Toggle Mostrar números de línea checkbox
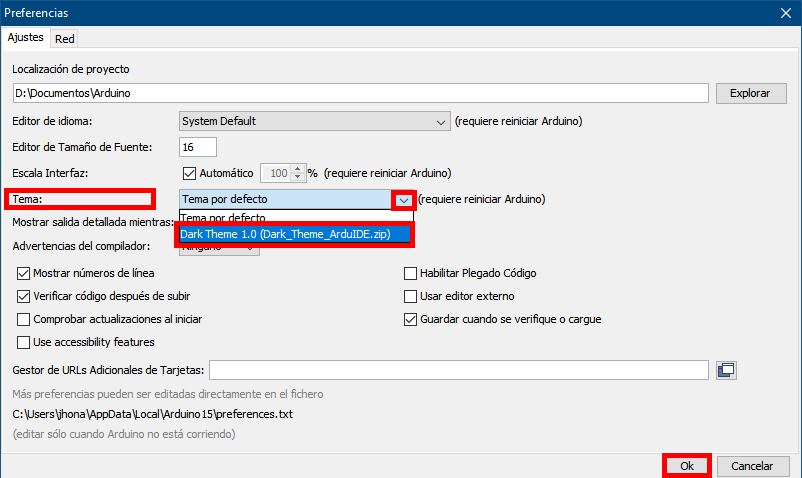This screenshot has width=802, height=478. [x=24, y=274]
